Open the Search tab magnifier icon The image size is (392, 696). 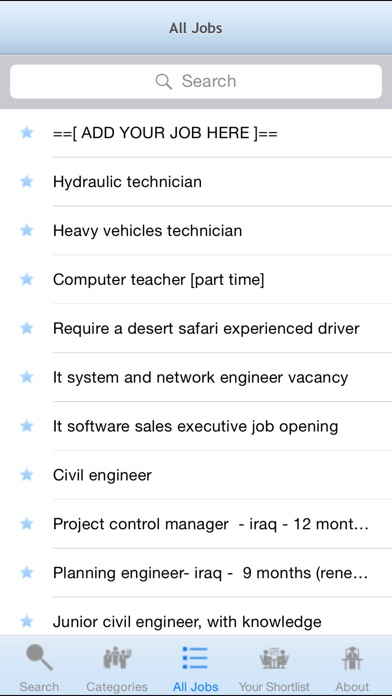click(x=39, y=657)
